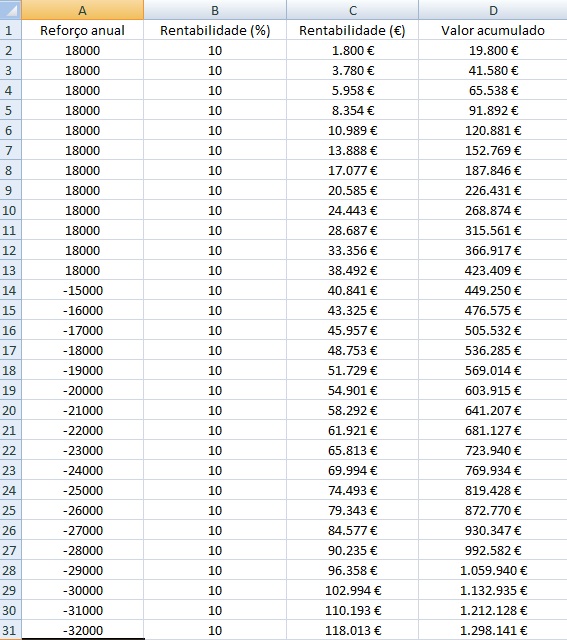Select cell with 102.994 €

pos(352,590)
